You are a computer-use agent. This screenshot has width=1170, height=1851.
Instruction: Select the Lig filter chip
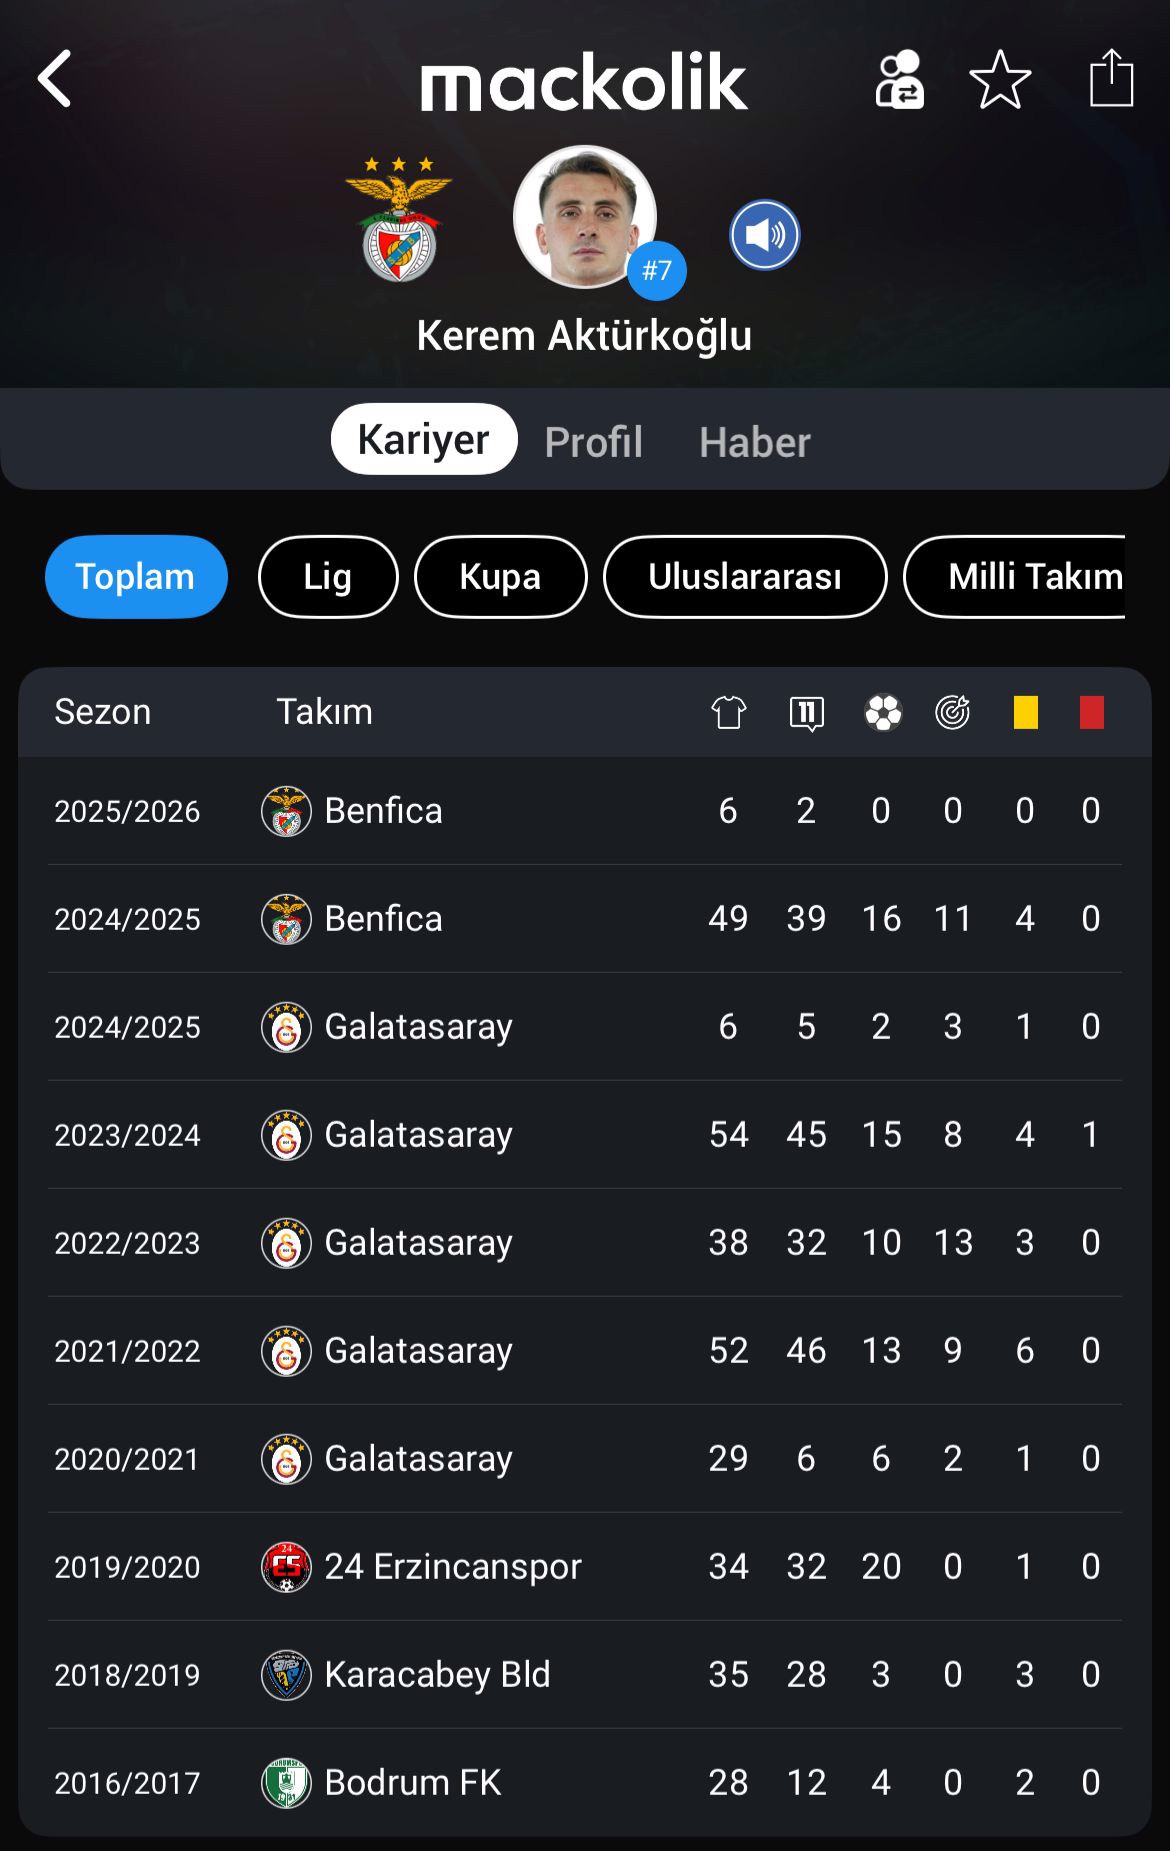pos(328,577)
